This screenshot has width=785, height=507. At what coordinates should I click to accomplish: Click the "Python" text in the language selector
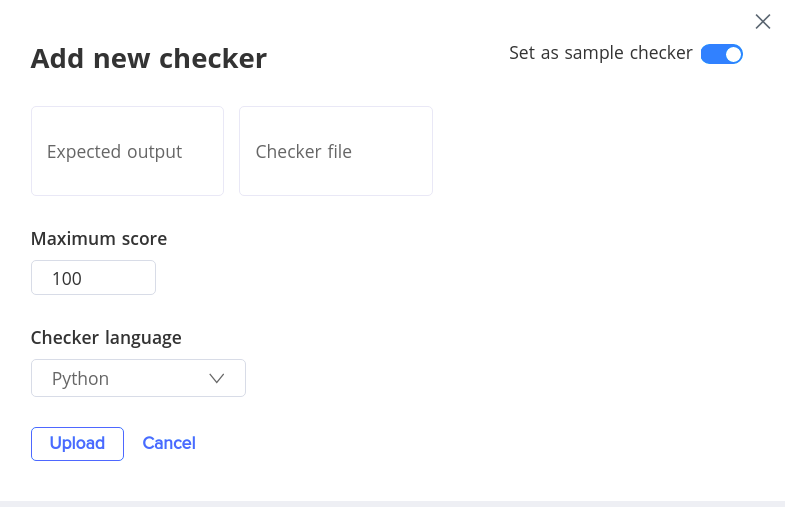tap(80, 379)
